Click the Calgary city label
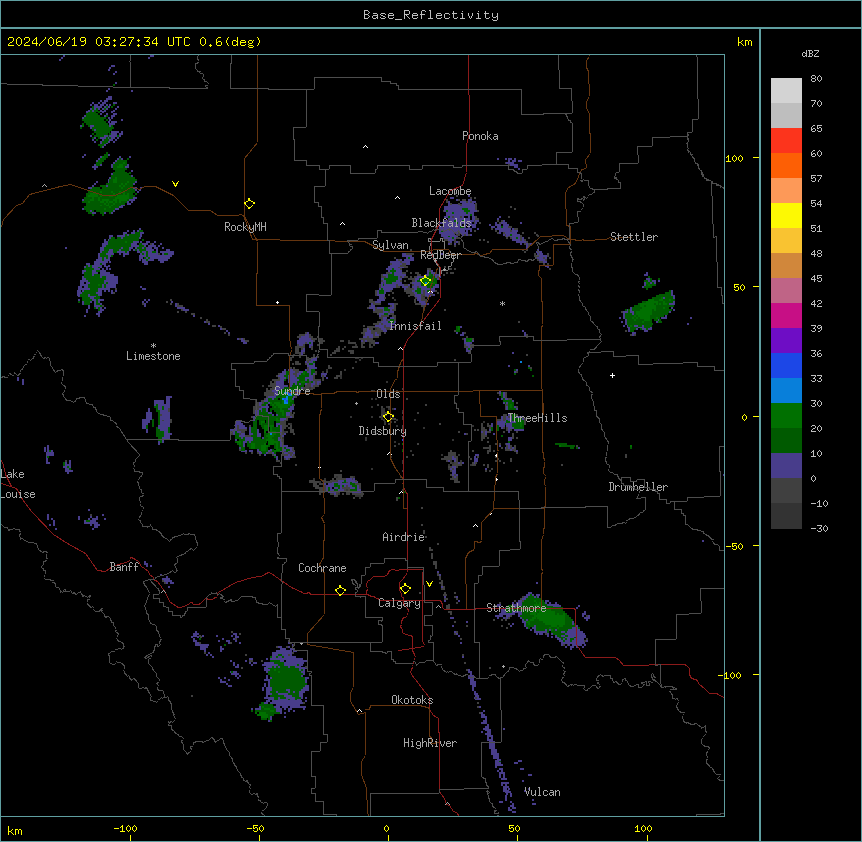The width and height of the screenshot is (862, 842). [399, 603]
